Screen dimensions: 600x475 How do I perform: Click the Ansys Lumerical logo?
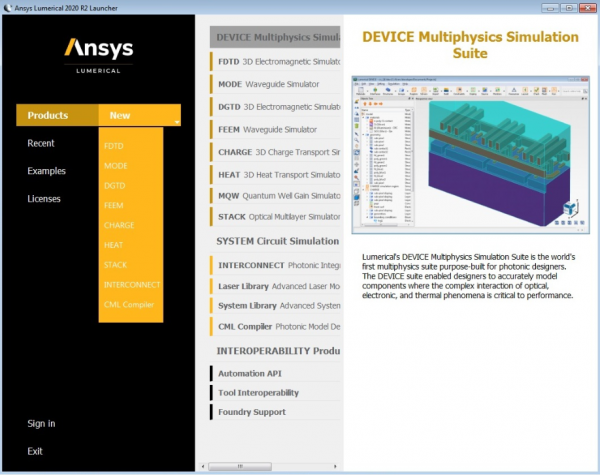pyautogui.click(x=99, y=54)
